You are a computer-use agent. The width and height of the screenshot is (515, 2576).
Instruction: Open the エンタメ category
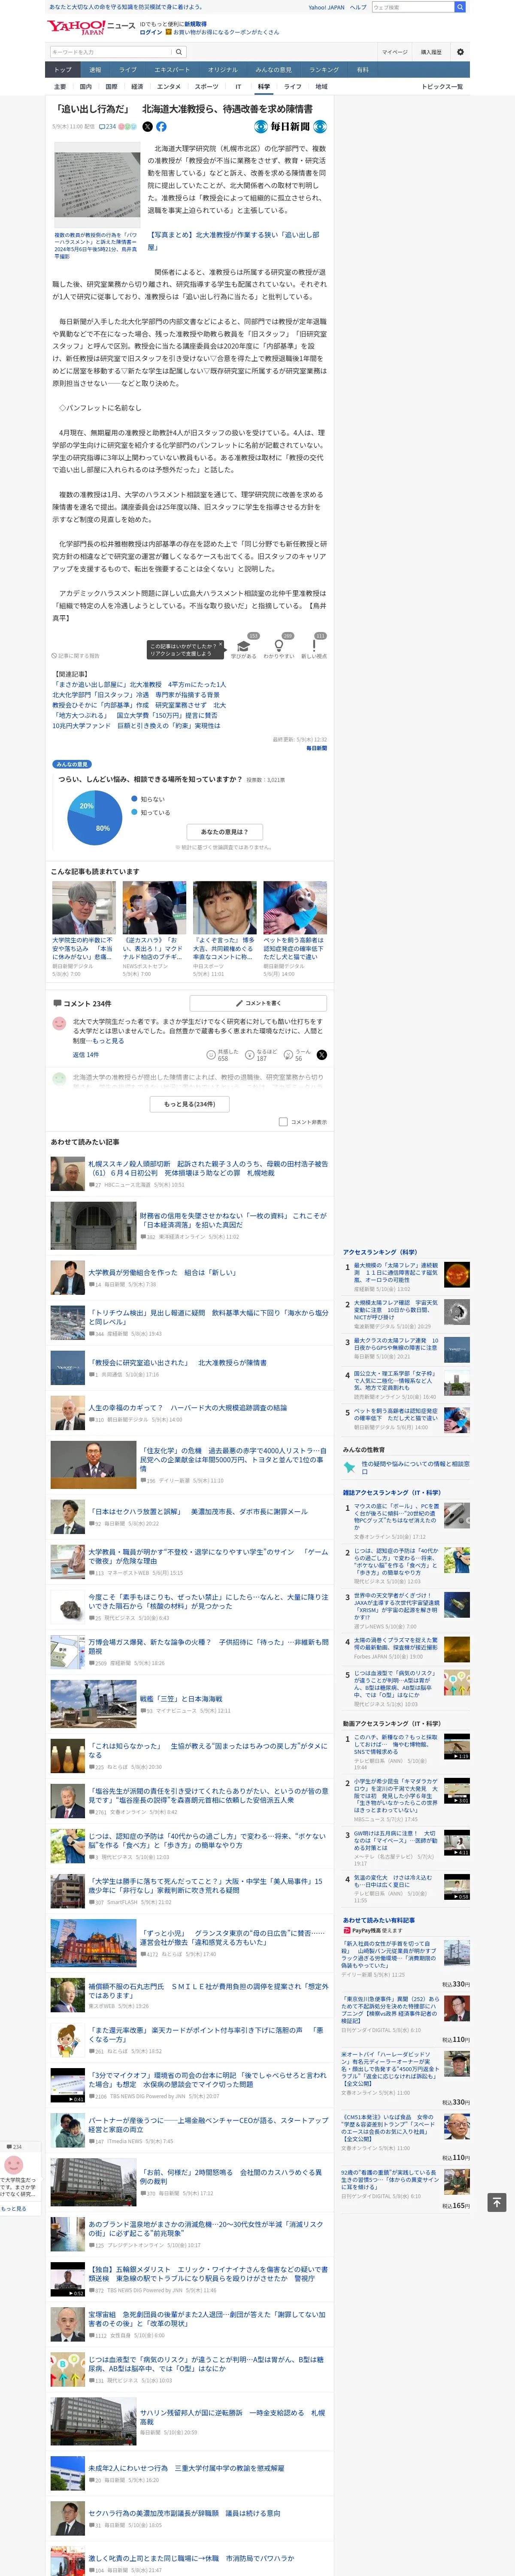point(169,87)
